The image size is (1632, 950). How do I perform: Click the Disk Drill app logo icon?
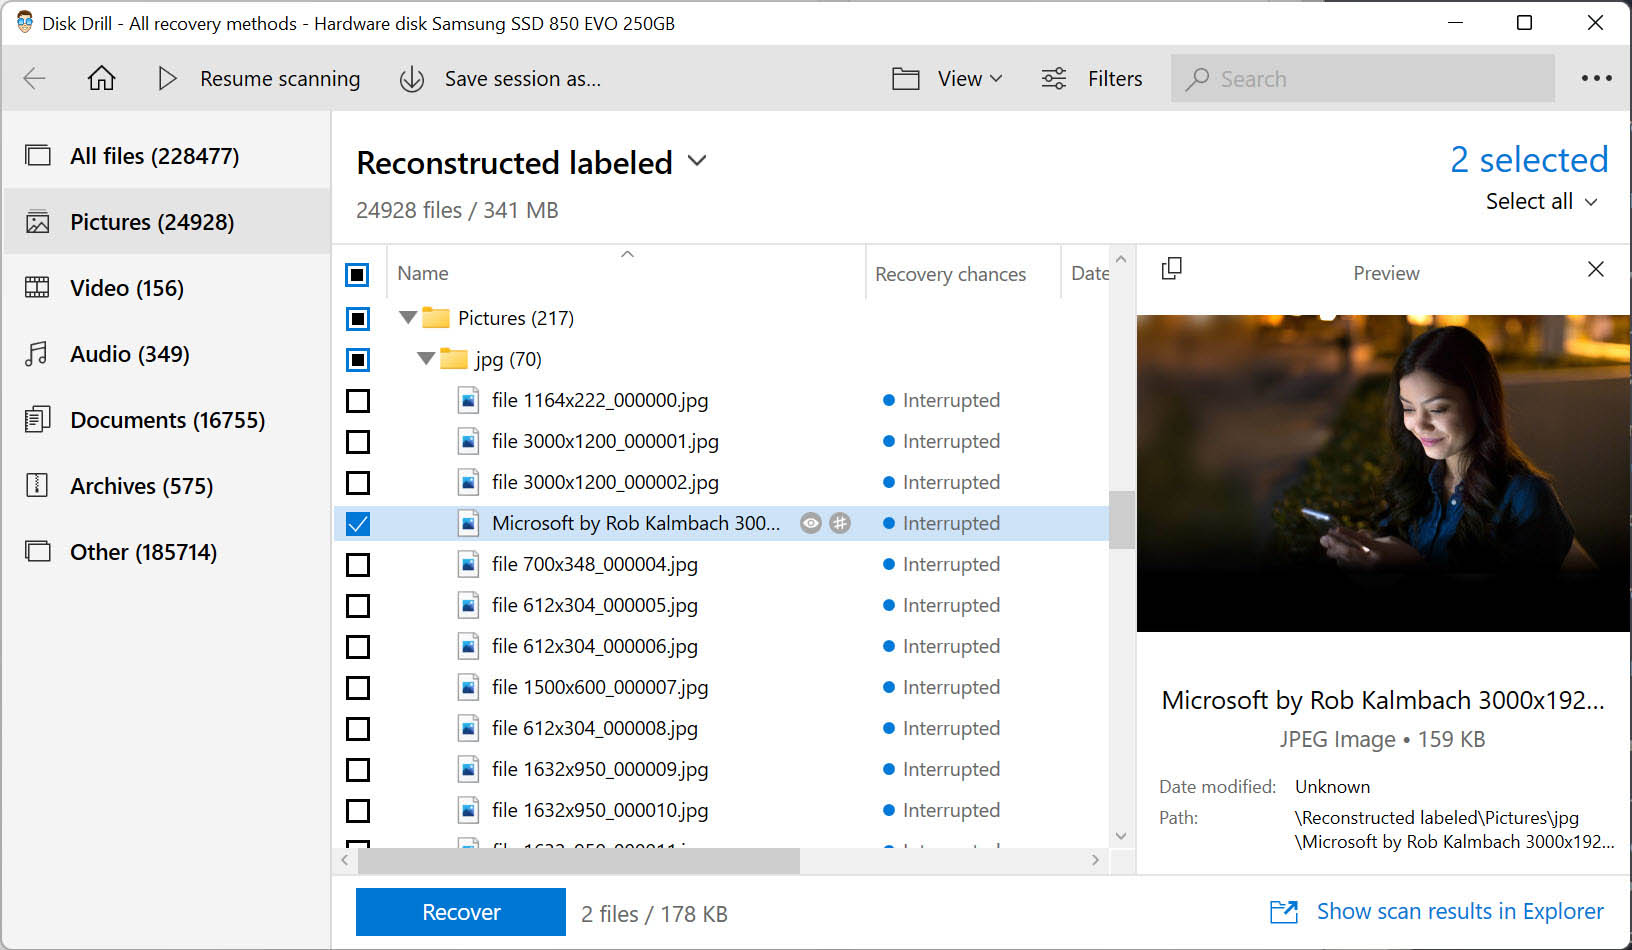tap(25, 22)
